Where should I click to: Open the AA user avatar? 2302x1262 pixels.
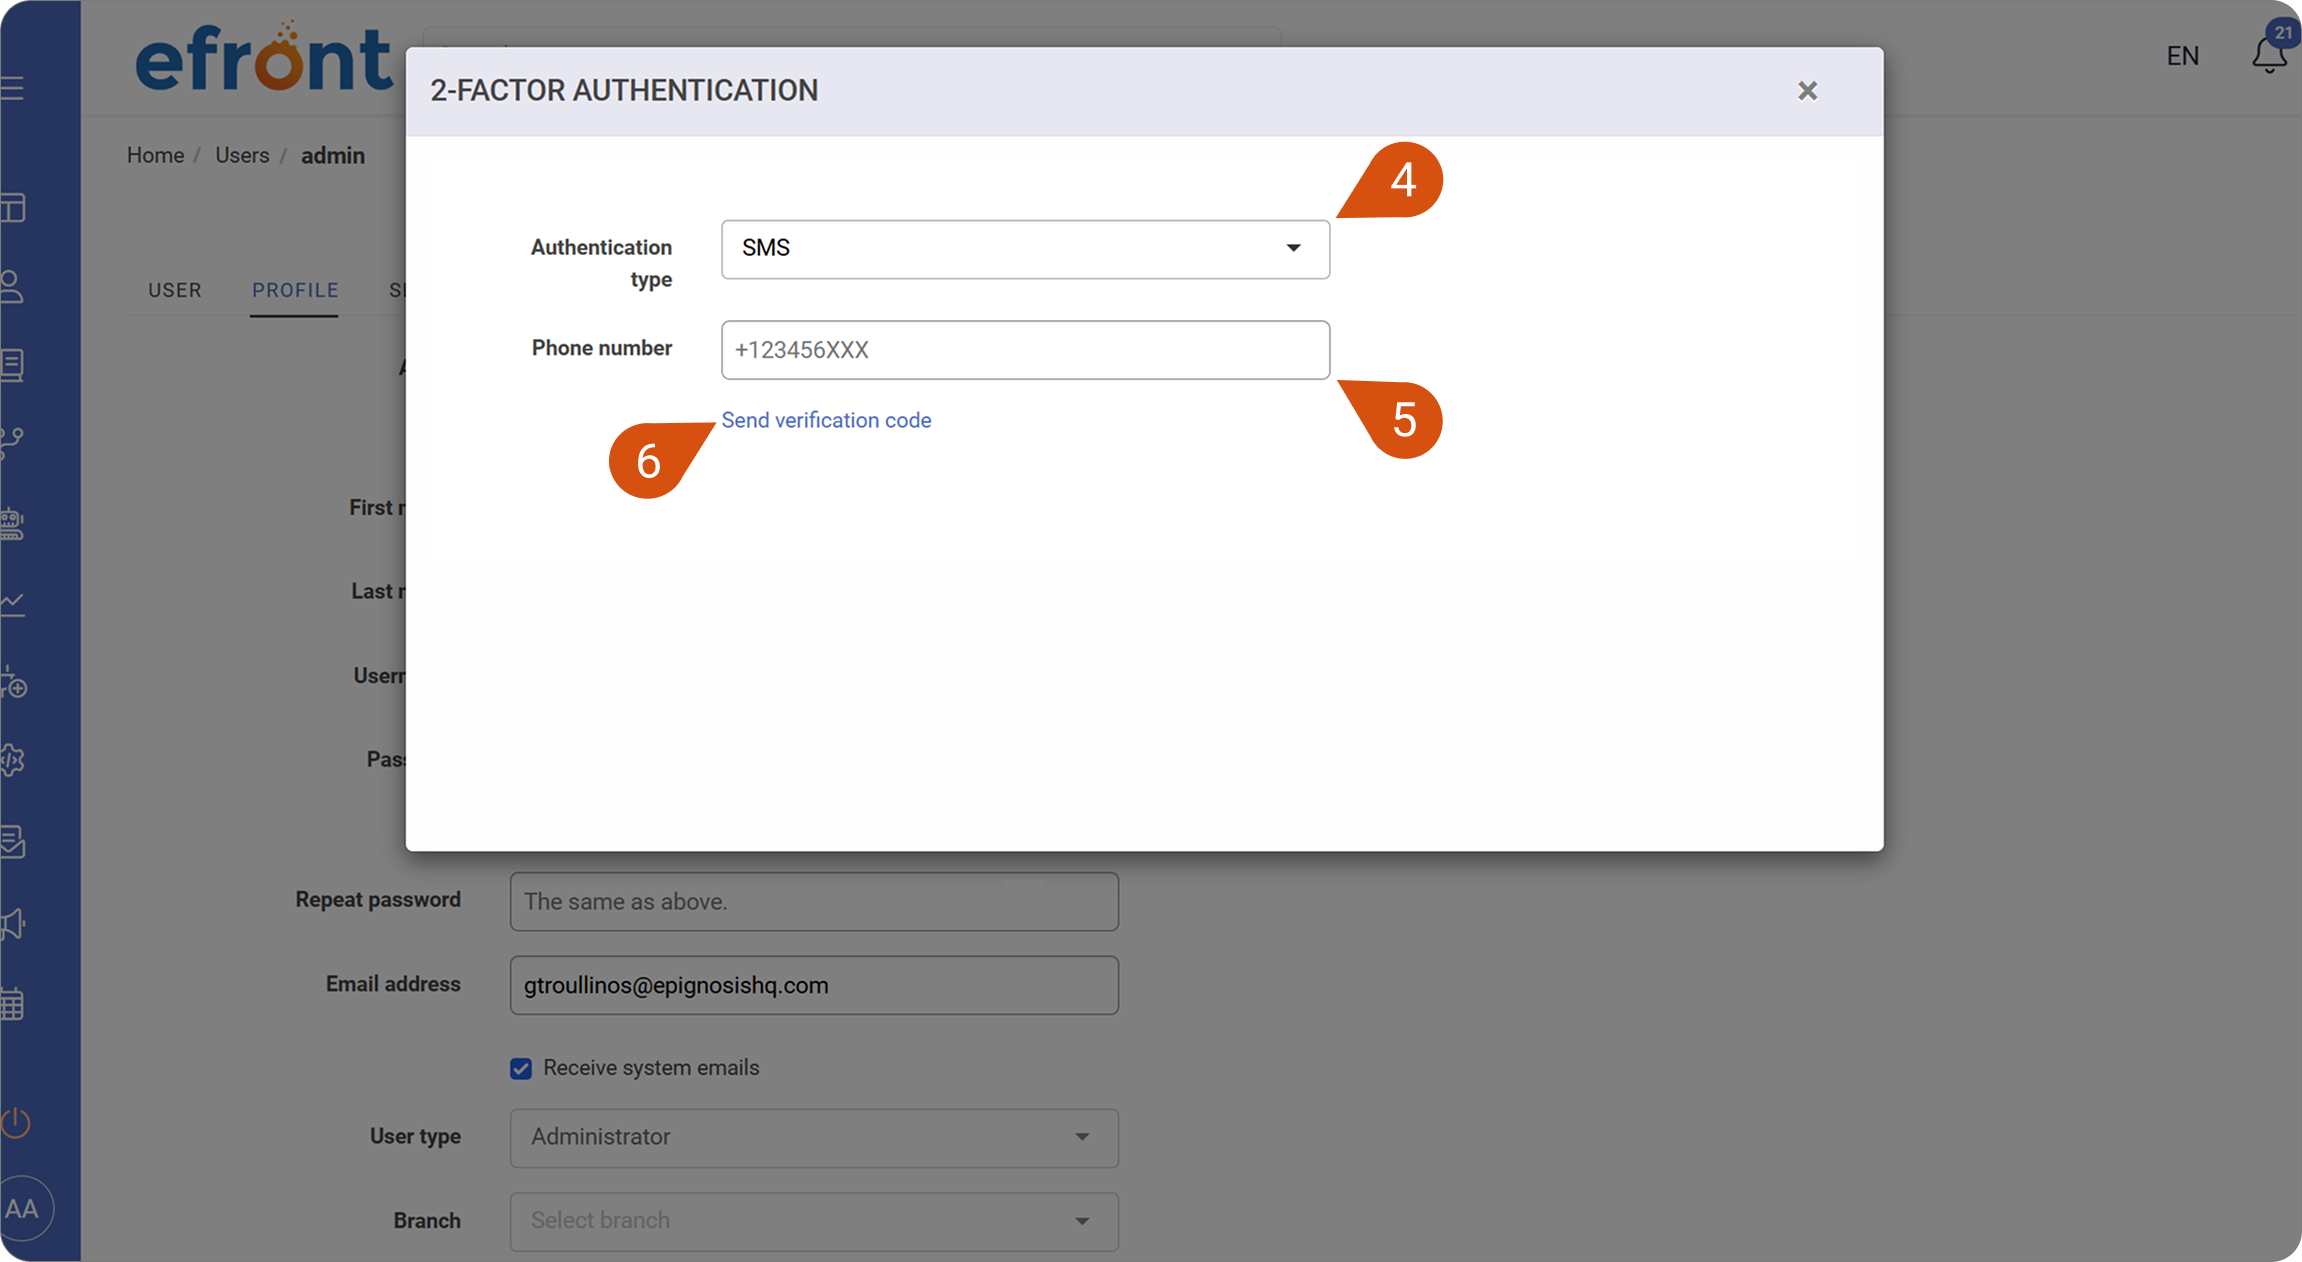click(x=22, y=1208)
